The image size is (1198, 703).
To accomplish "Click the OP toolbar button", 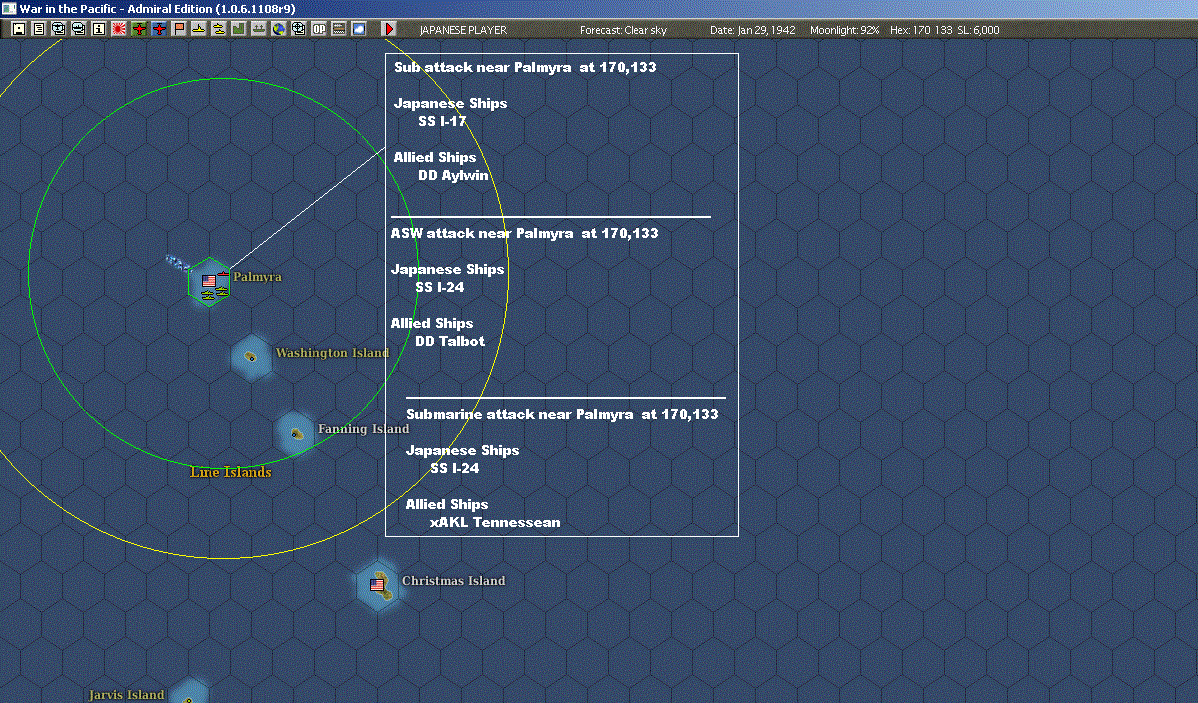I will (x=319, y=29).
